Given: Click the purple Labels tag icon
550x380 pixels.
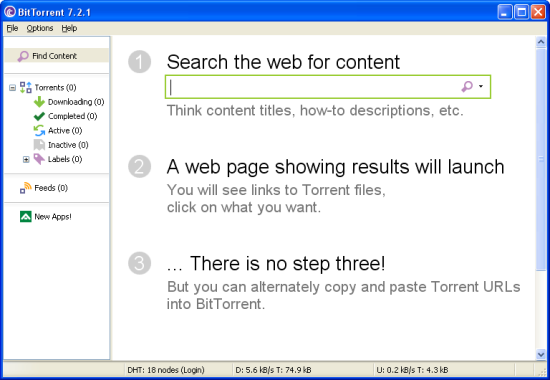Looking at the screenshot, I should pyautogui.click(x=39, y=159).
